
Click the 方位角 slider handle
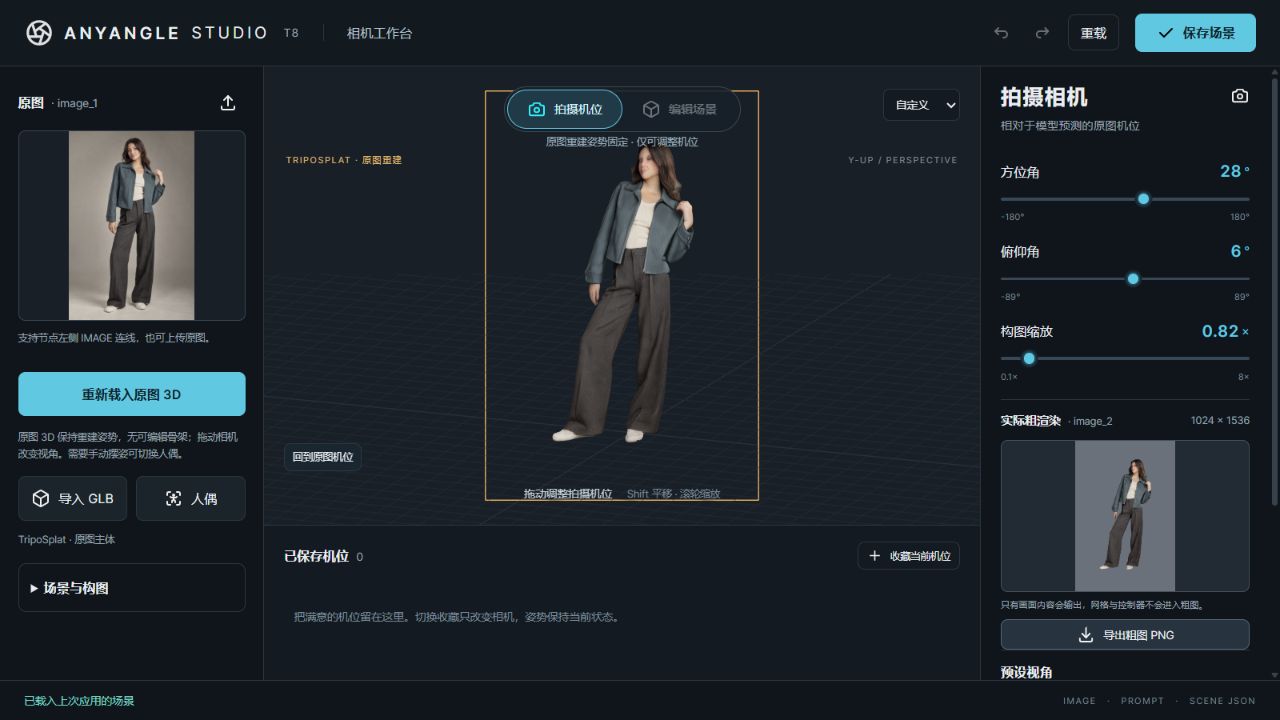[1144, 199]
